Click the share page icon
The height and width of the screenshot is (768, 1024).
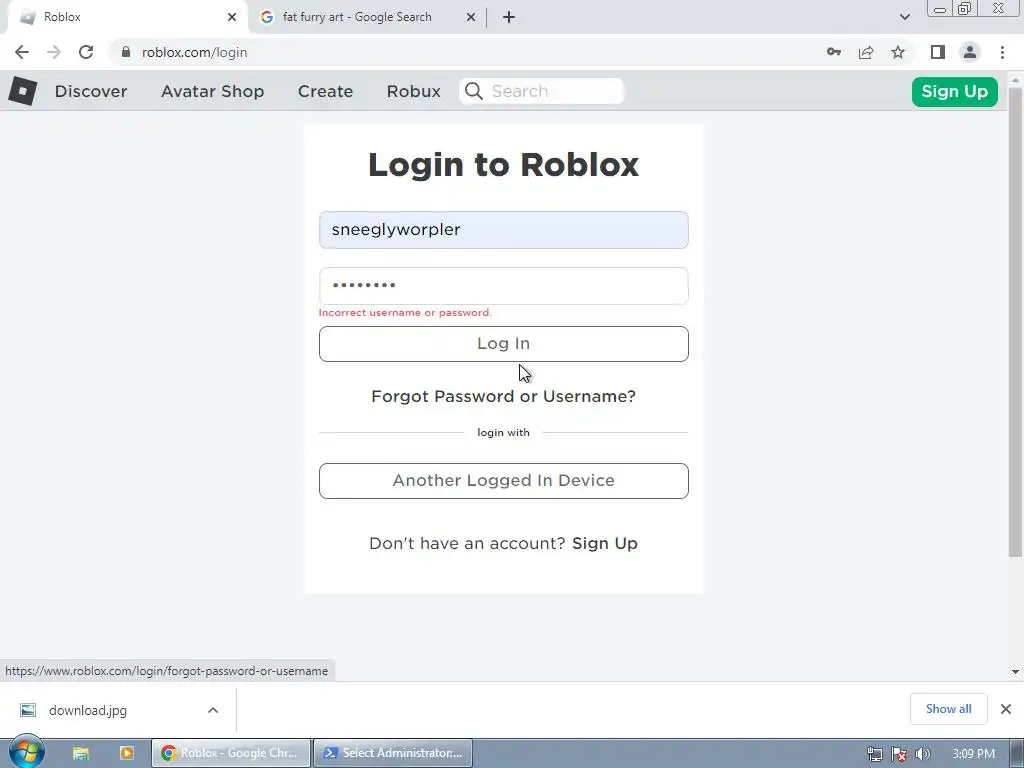(866, 52)
